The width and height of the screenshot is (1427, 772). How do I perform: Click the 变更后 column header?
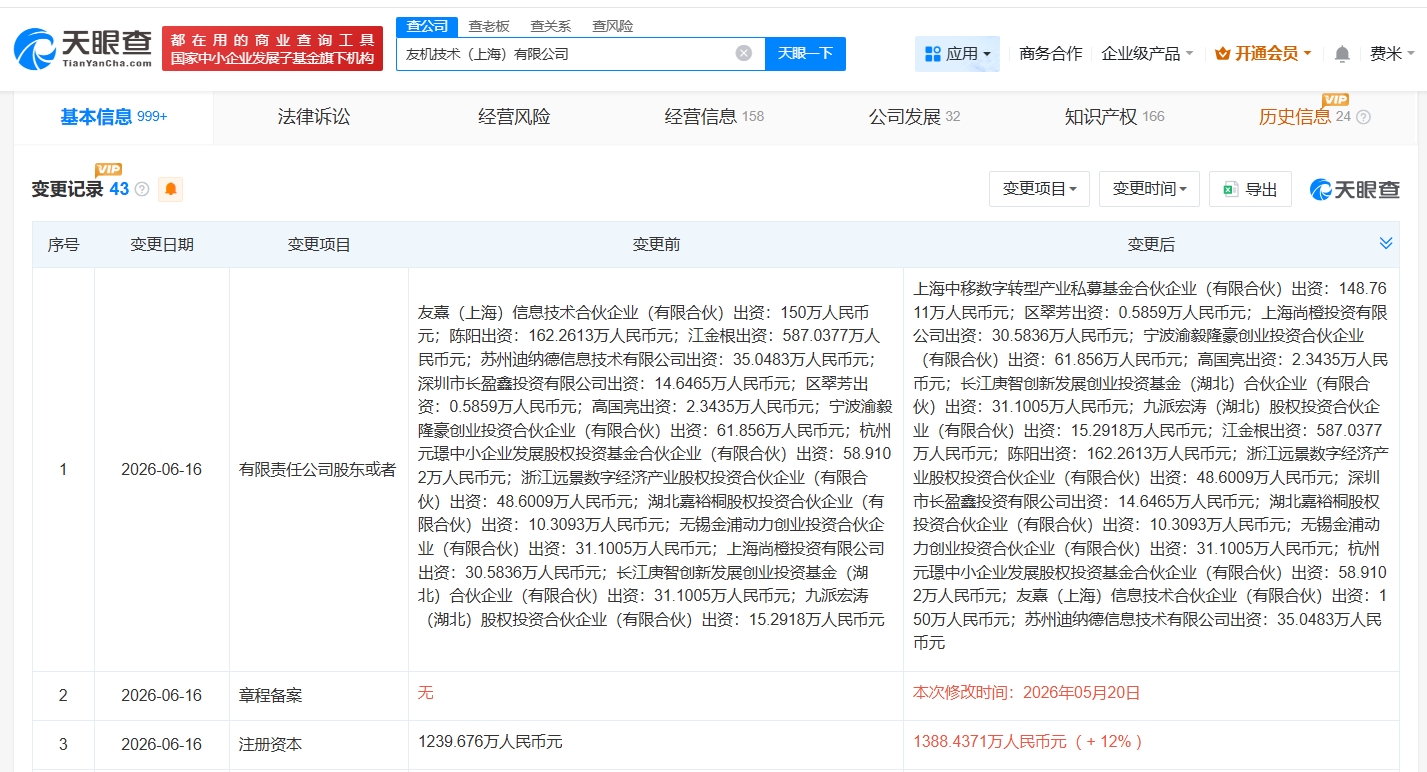1151,244
